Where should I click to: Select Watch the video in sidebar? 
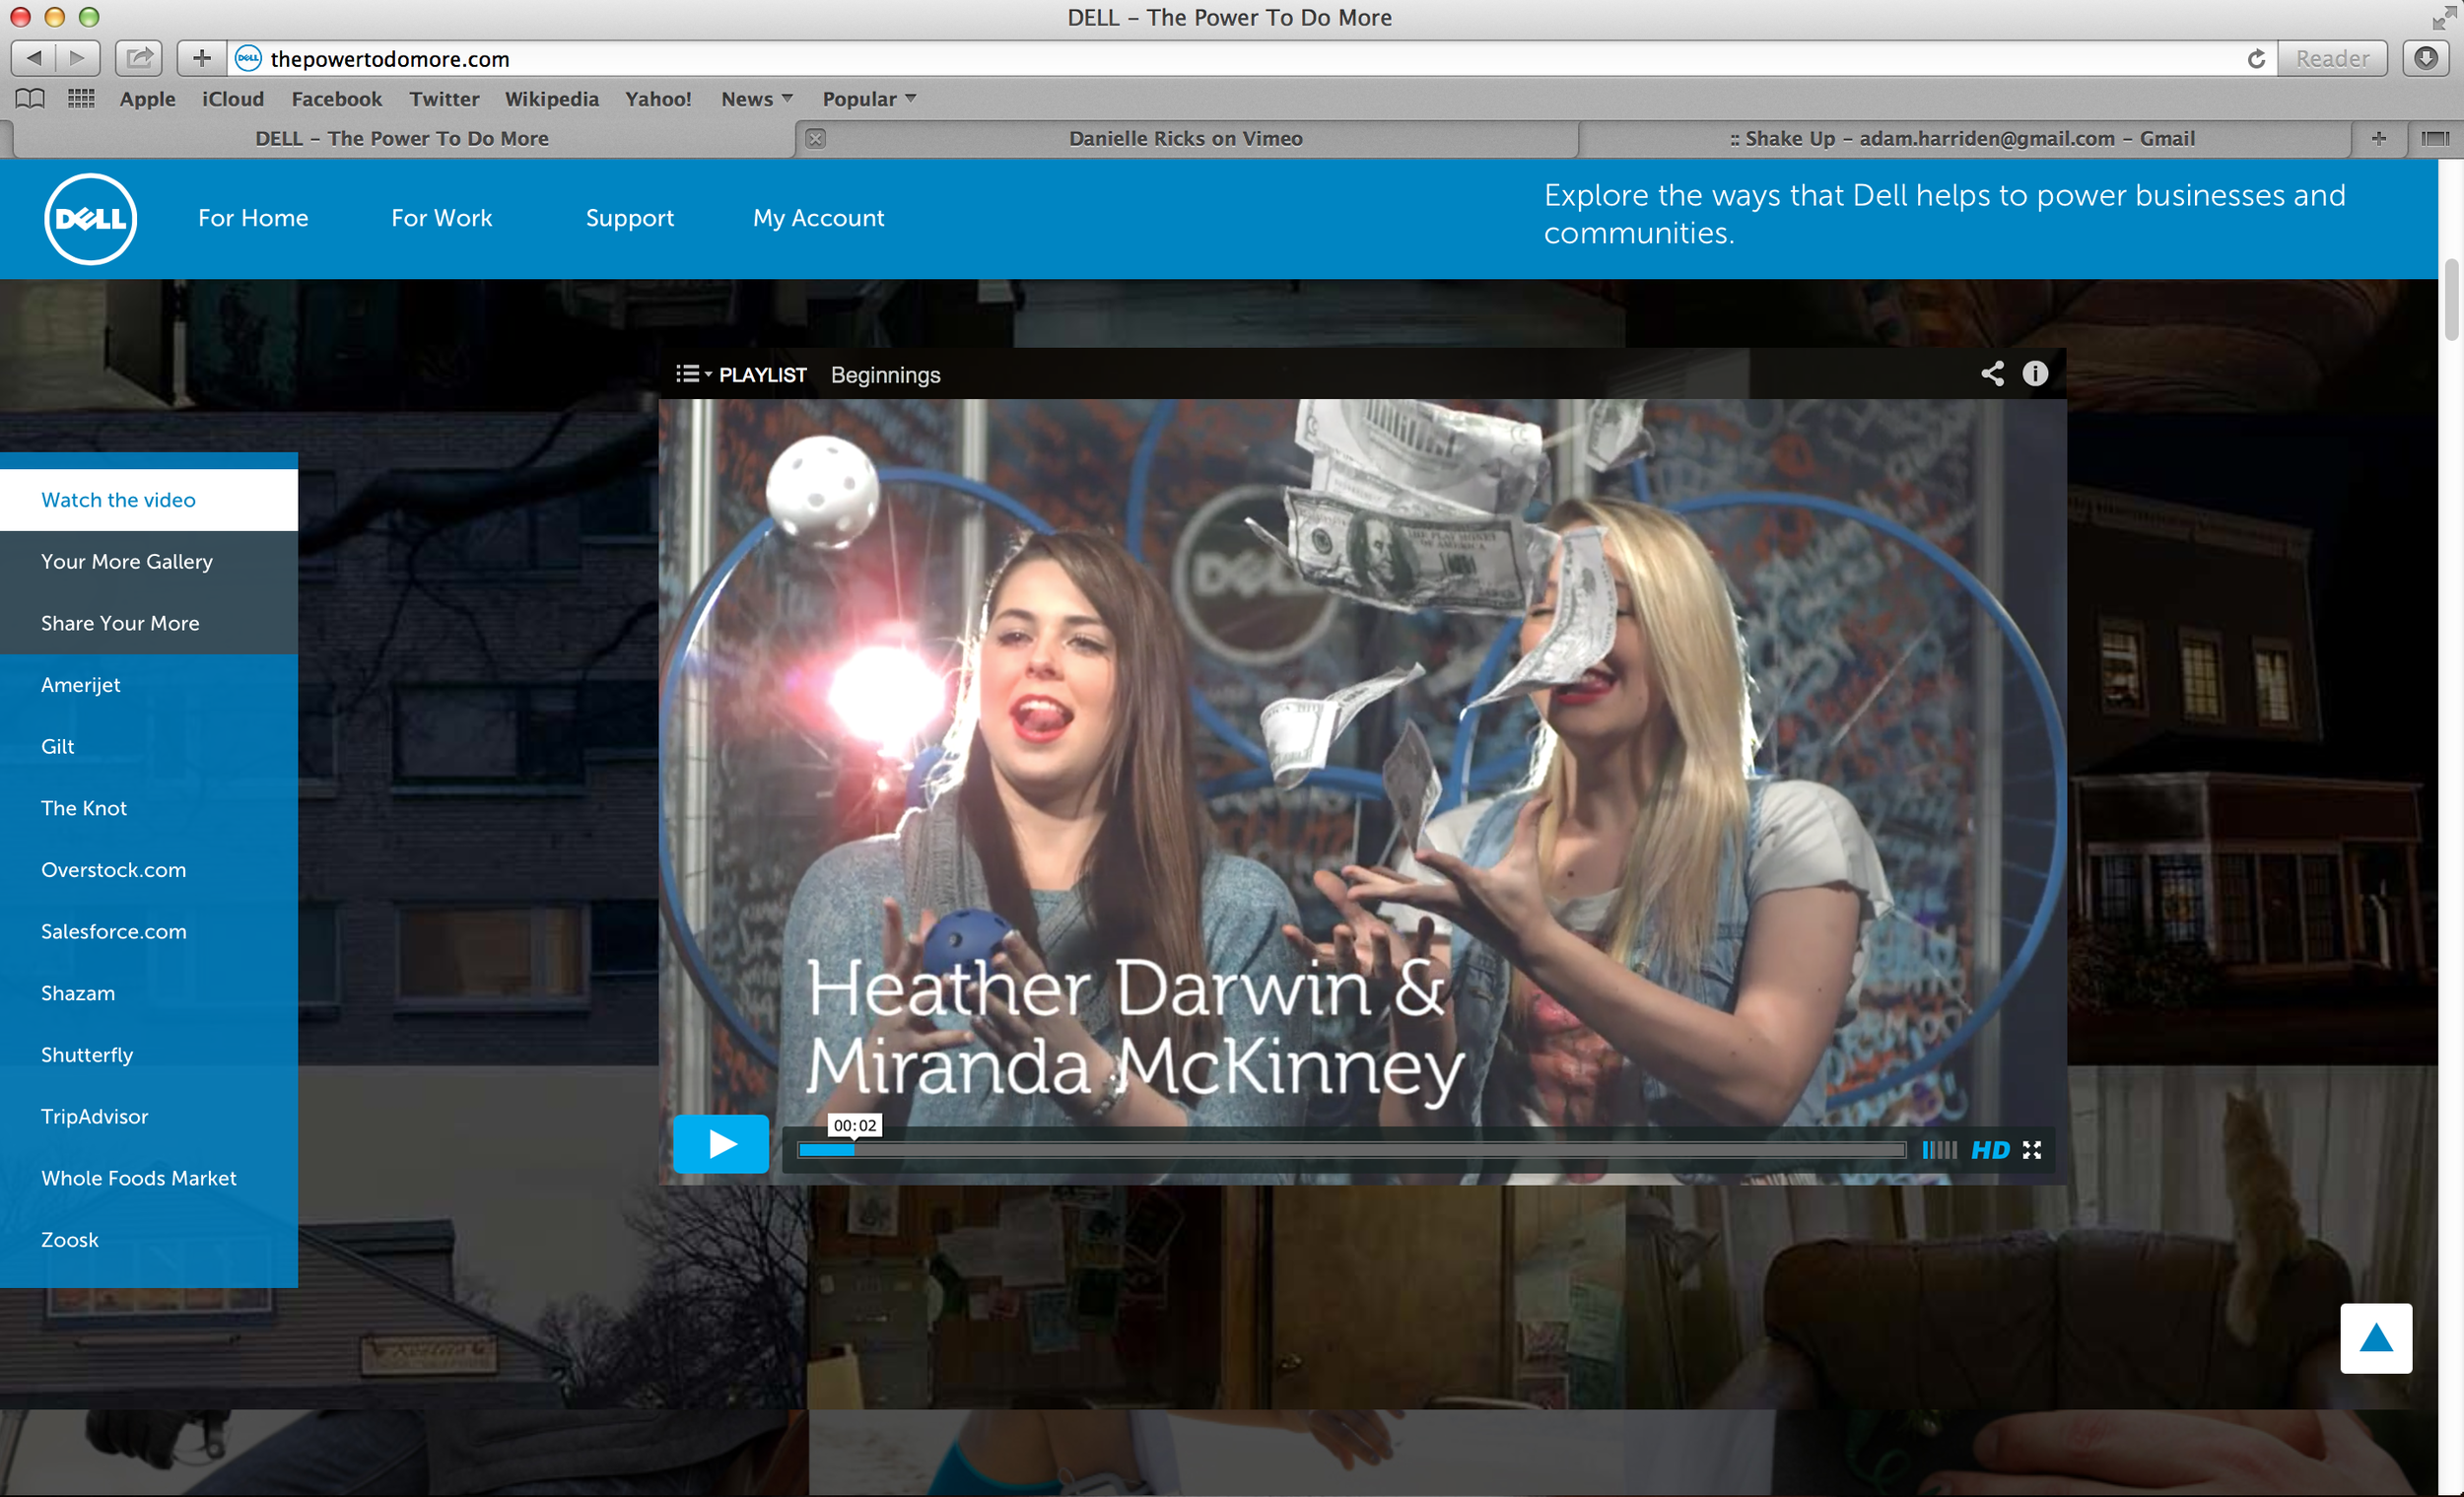[x=149, y=500]
